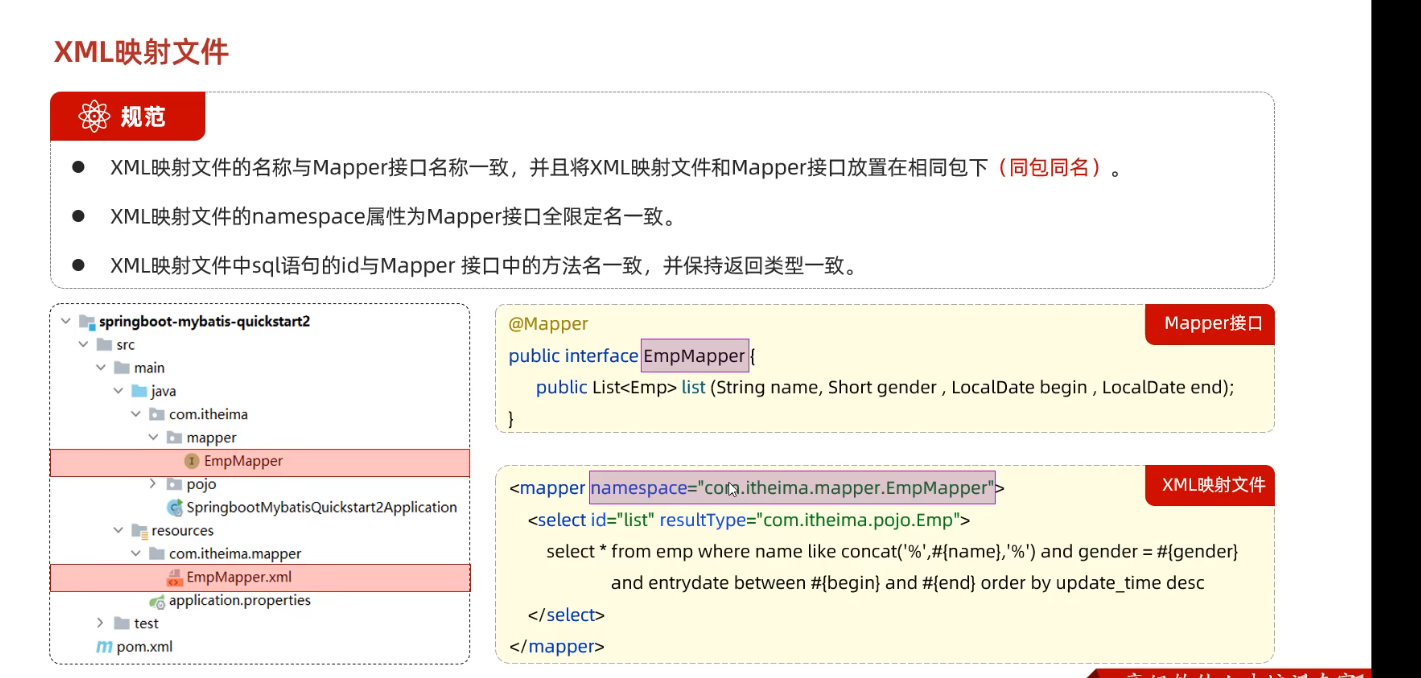This screenshot has height=678, width=1421.
Task: Click the highlighted EmpMapper interface name in code
Action: tap(694, 356)
